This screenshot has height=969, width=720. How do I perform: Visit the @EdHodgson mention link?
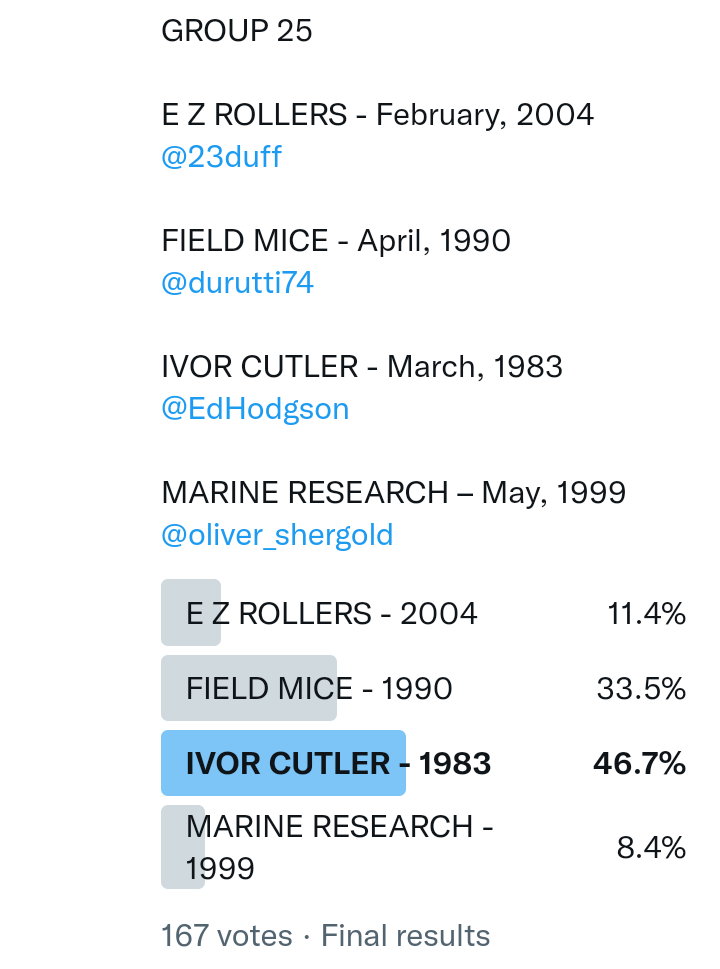tap(255, 409)
